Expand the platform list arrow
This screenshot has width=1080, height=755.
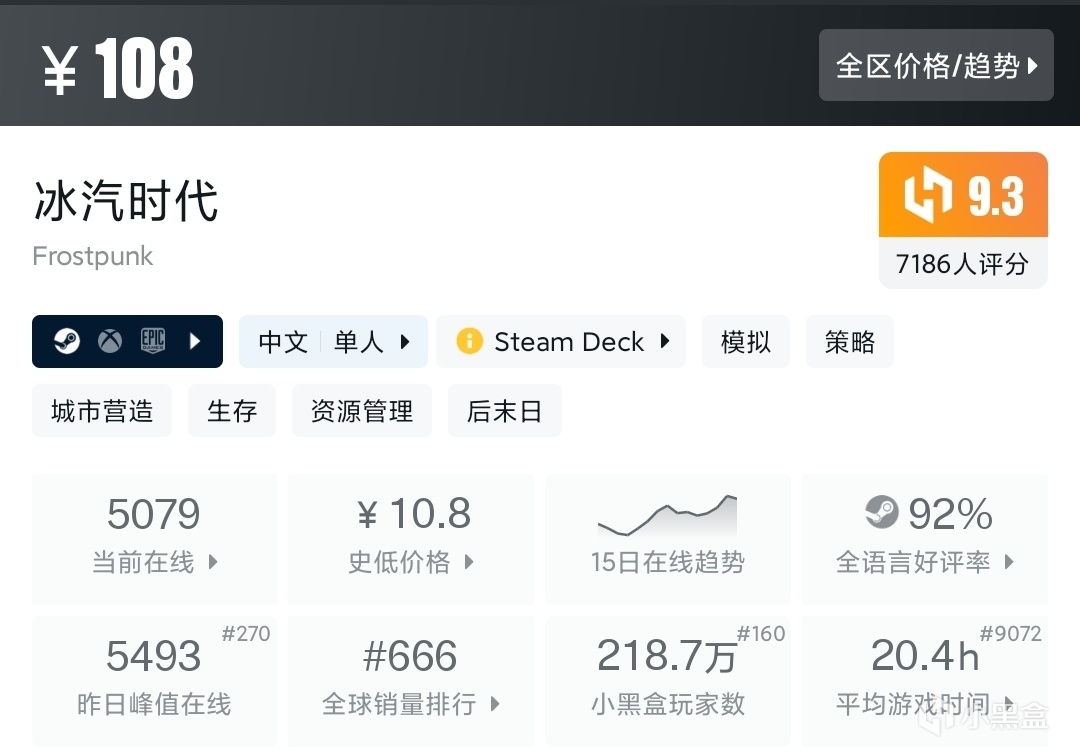195,342
